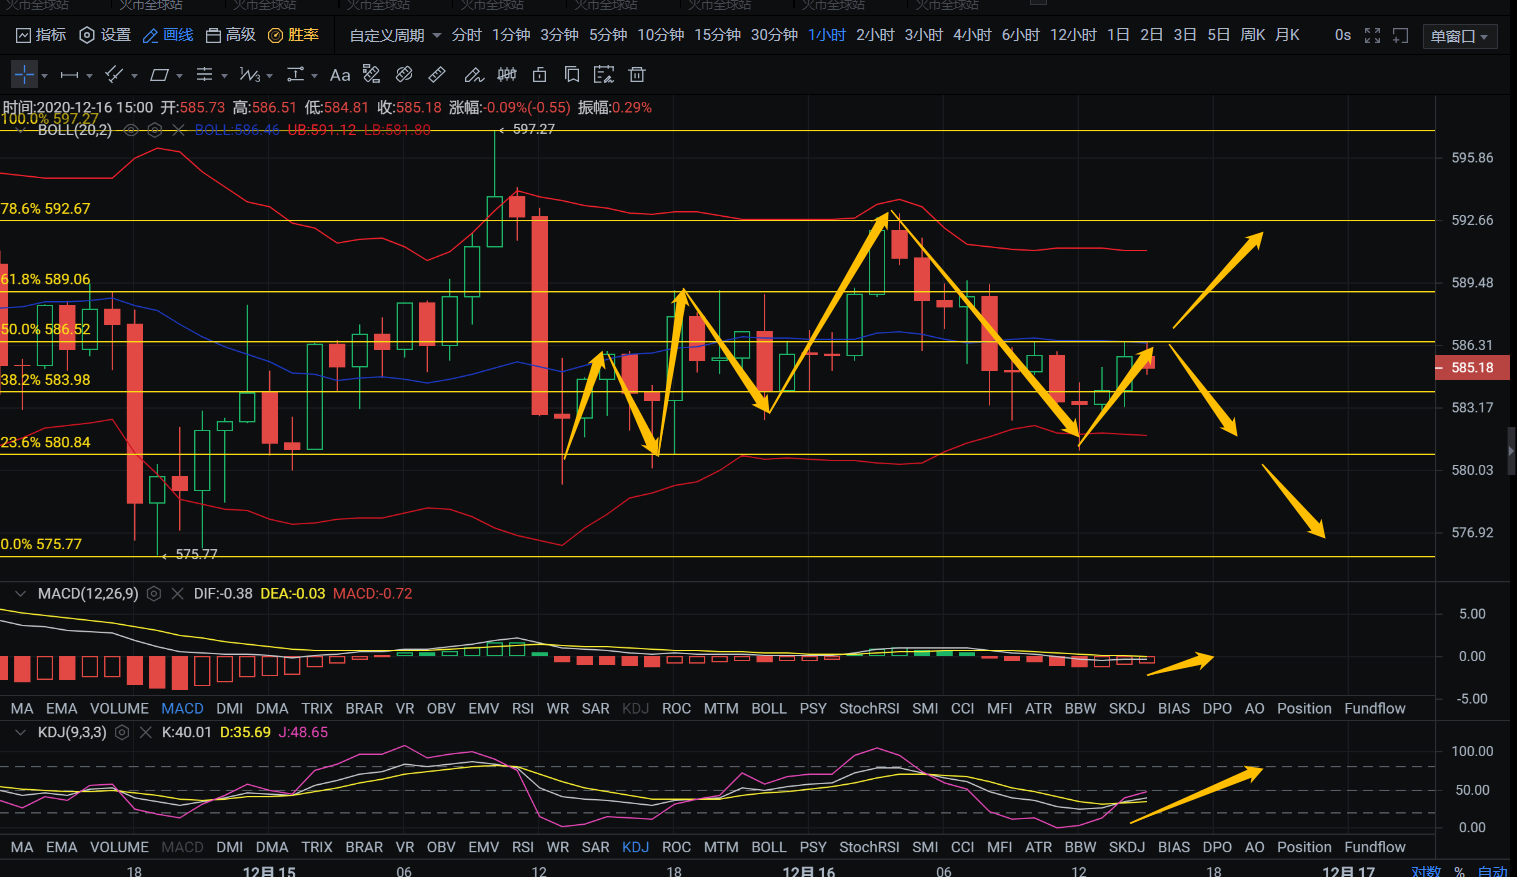Click the 585.18 current price label

pos(1472,368)
